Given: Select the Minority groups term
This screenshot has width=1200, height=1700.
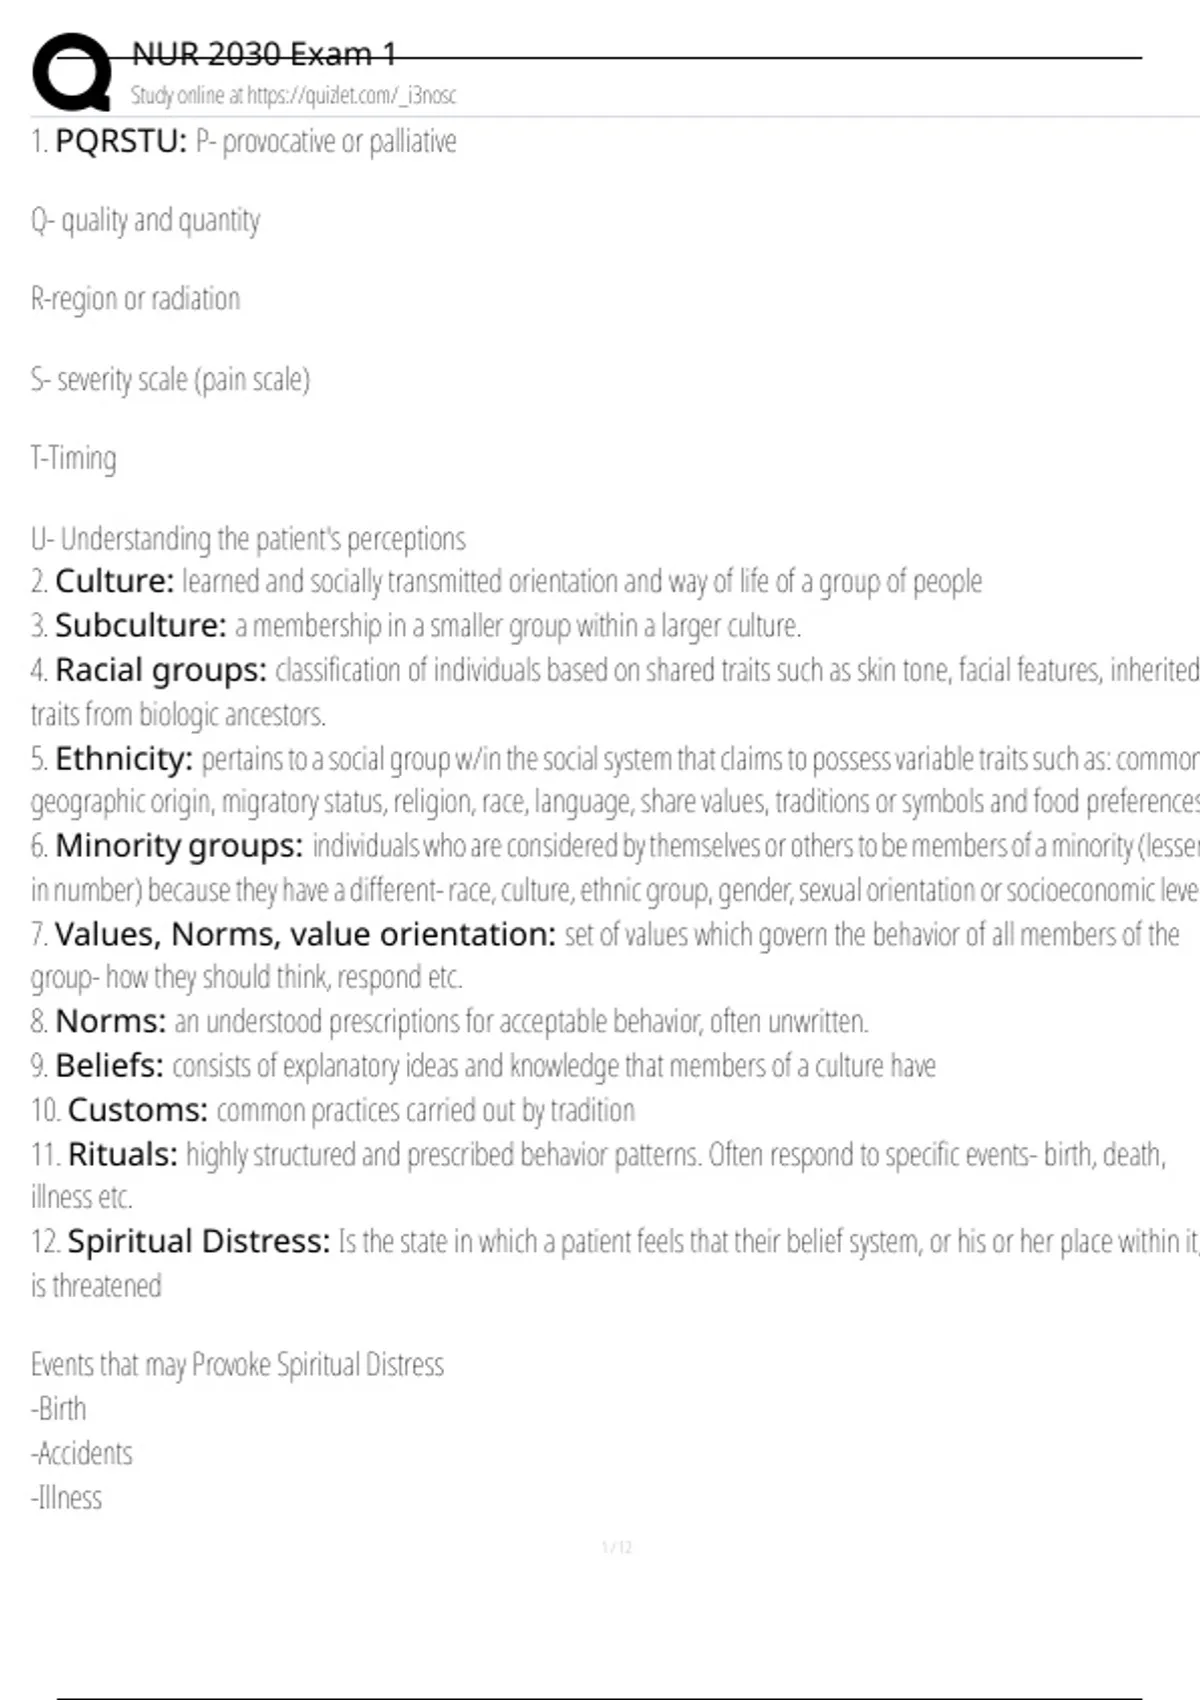Looking at the screenshot, I should pos(178,846).
